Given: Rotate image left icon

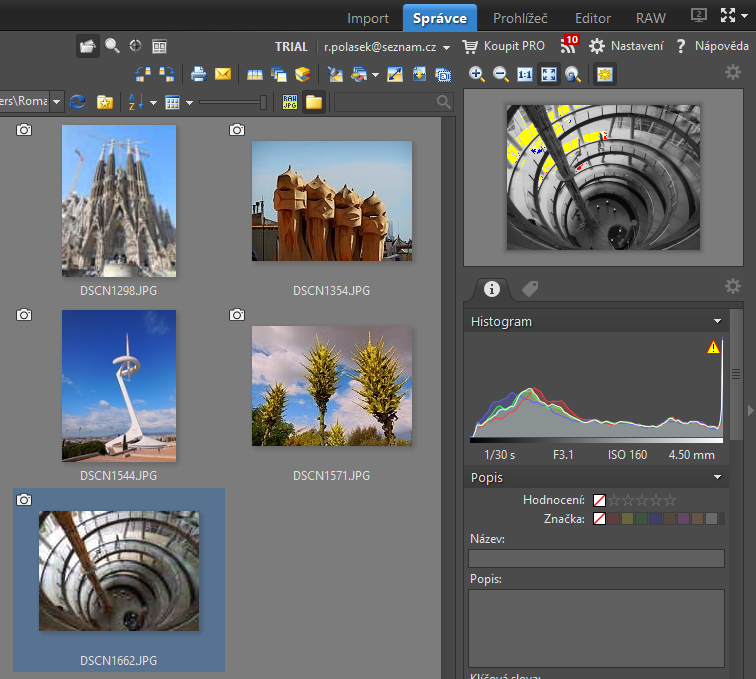Looking at the screenshot, I should click(x=143, y=74).
